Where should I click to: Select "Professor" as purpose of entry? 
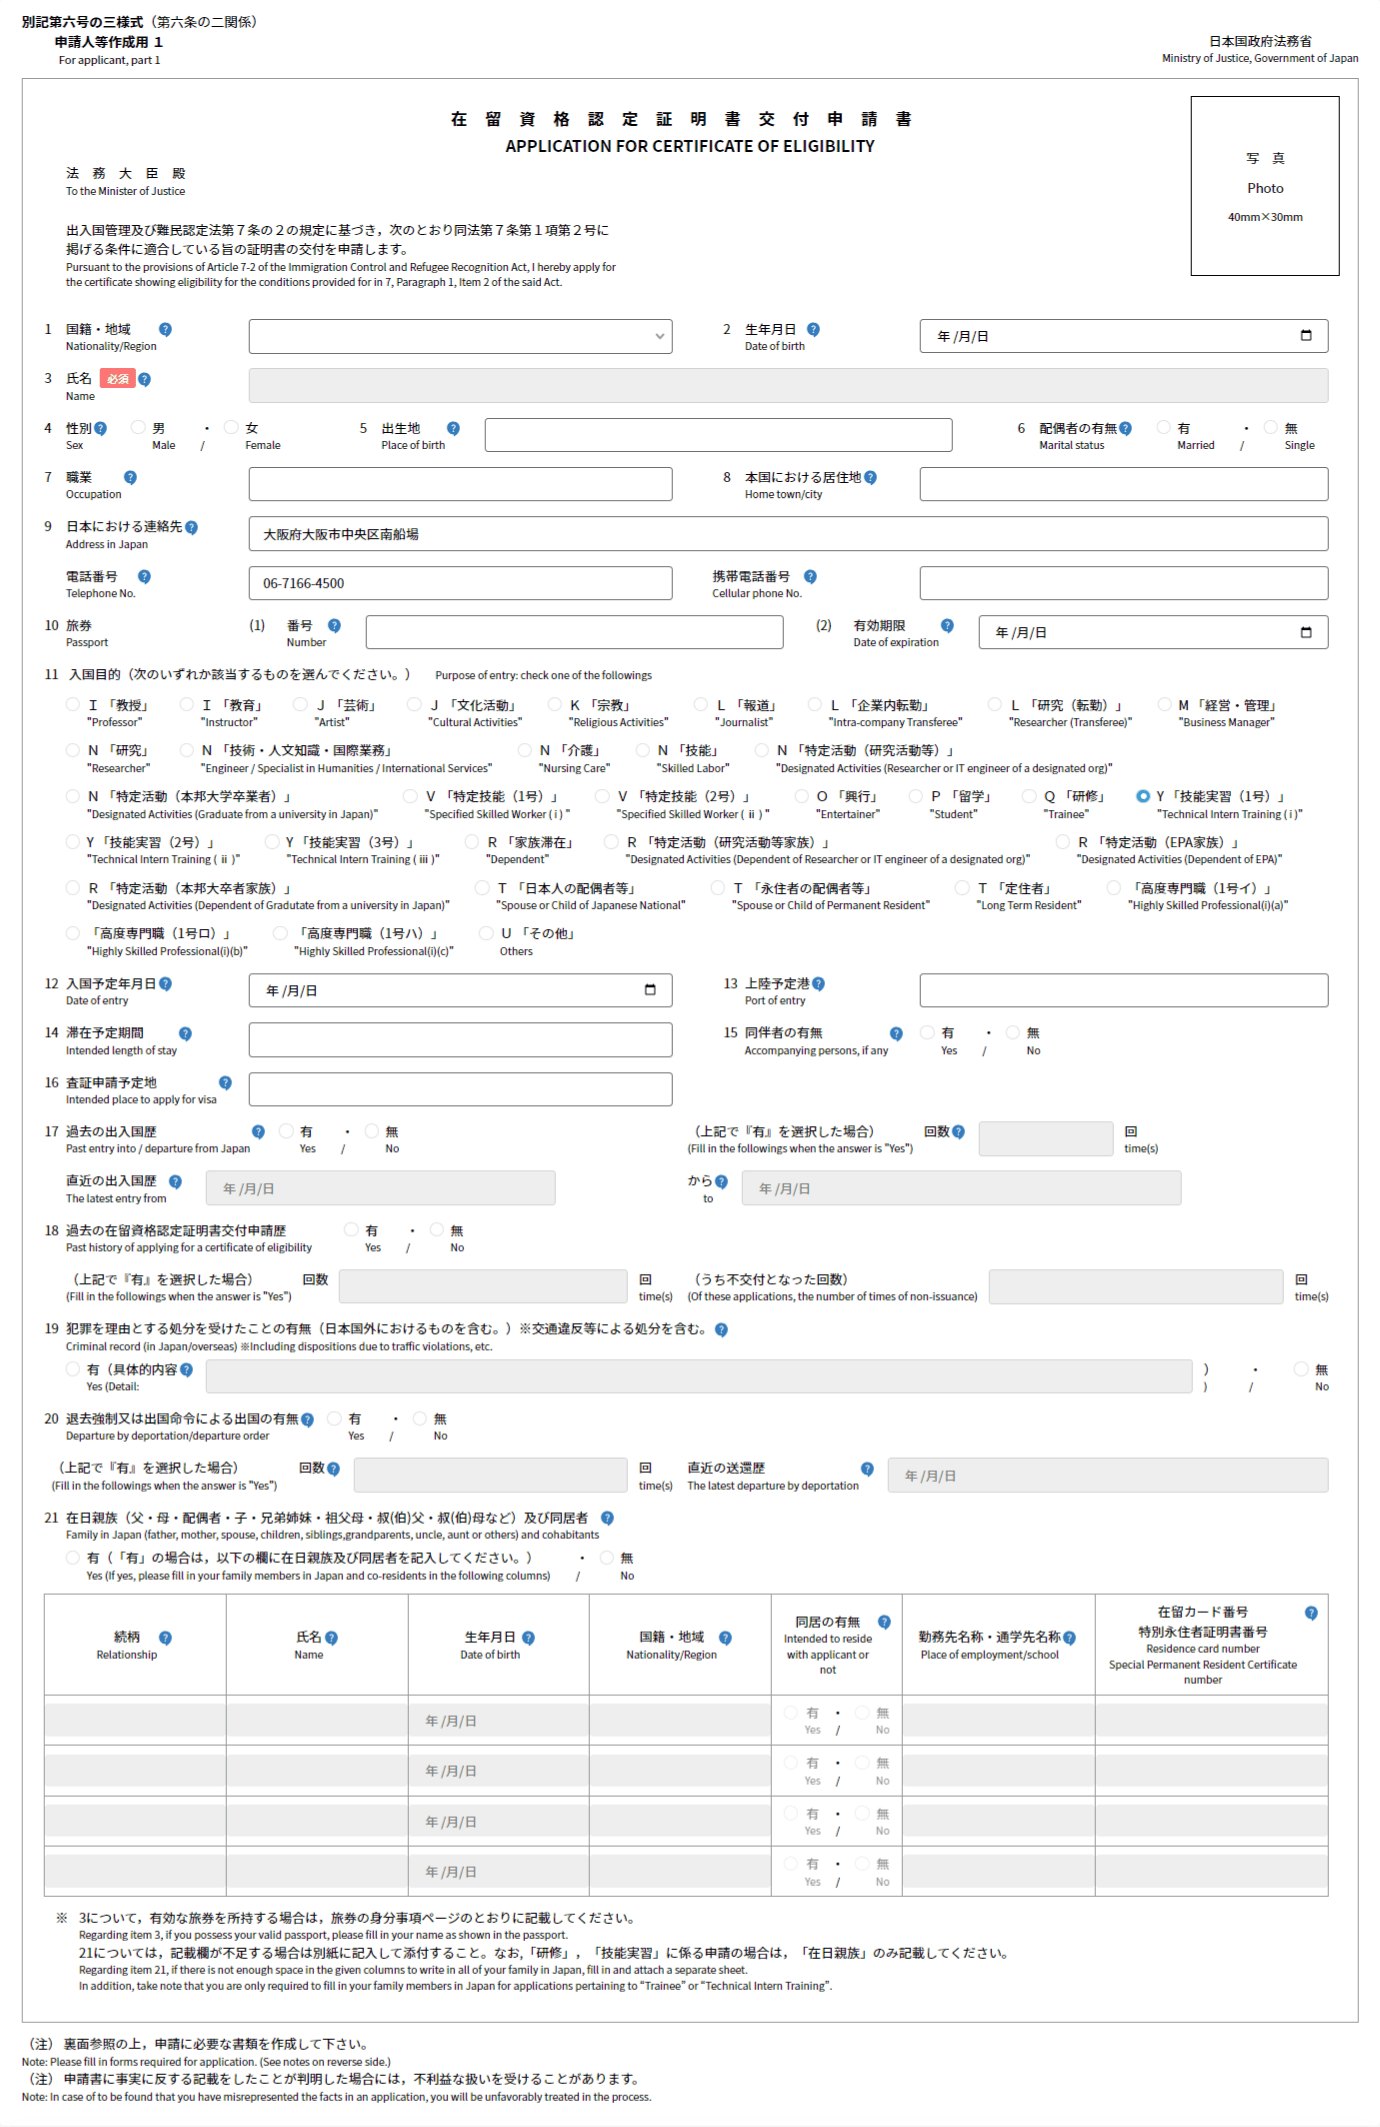(x=73, y=705)
